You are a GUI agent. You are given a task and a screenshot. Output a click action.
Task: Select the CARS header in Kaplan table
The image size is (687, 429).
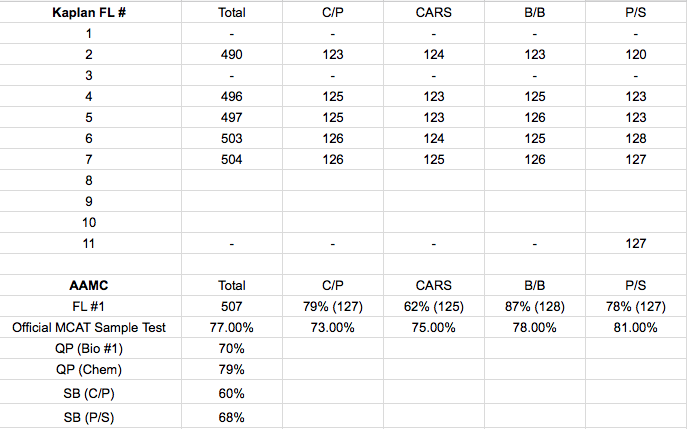coord(434,12)
